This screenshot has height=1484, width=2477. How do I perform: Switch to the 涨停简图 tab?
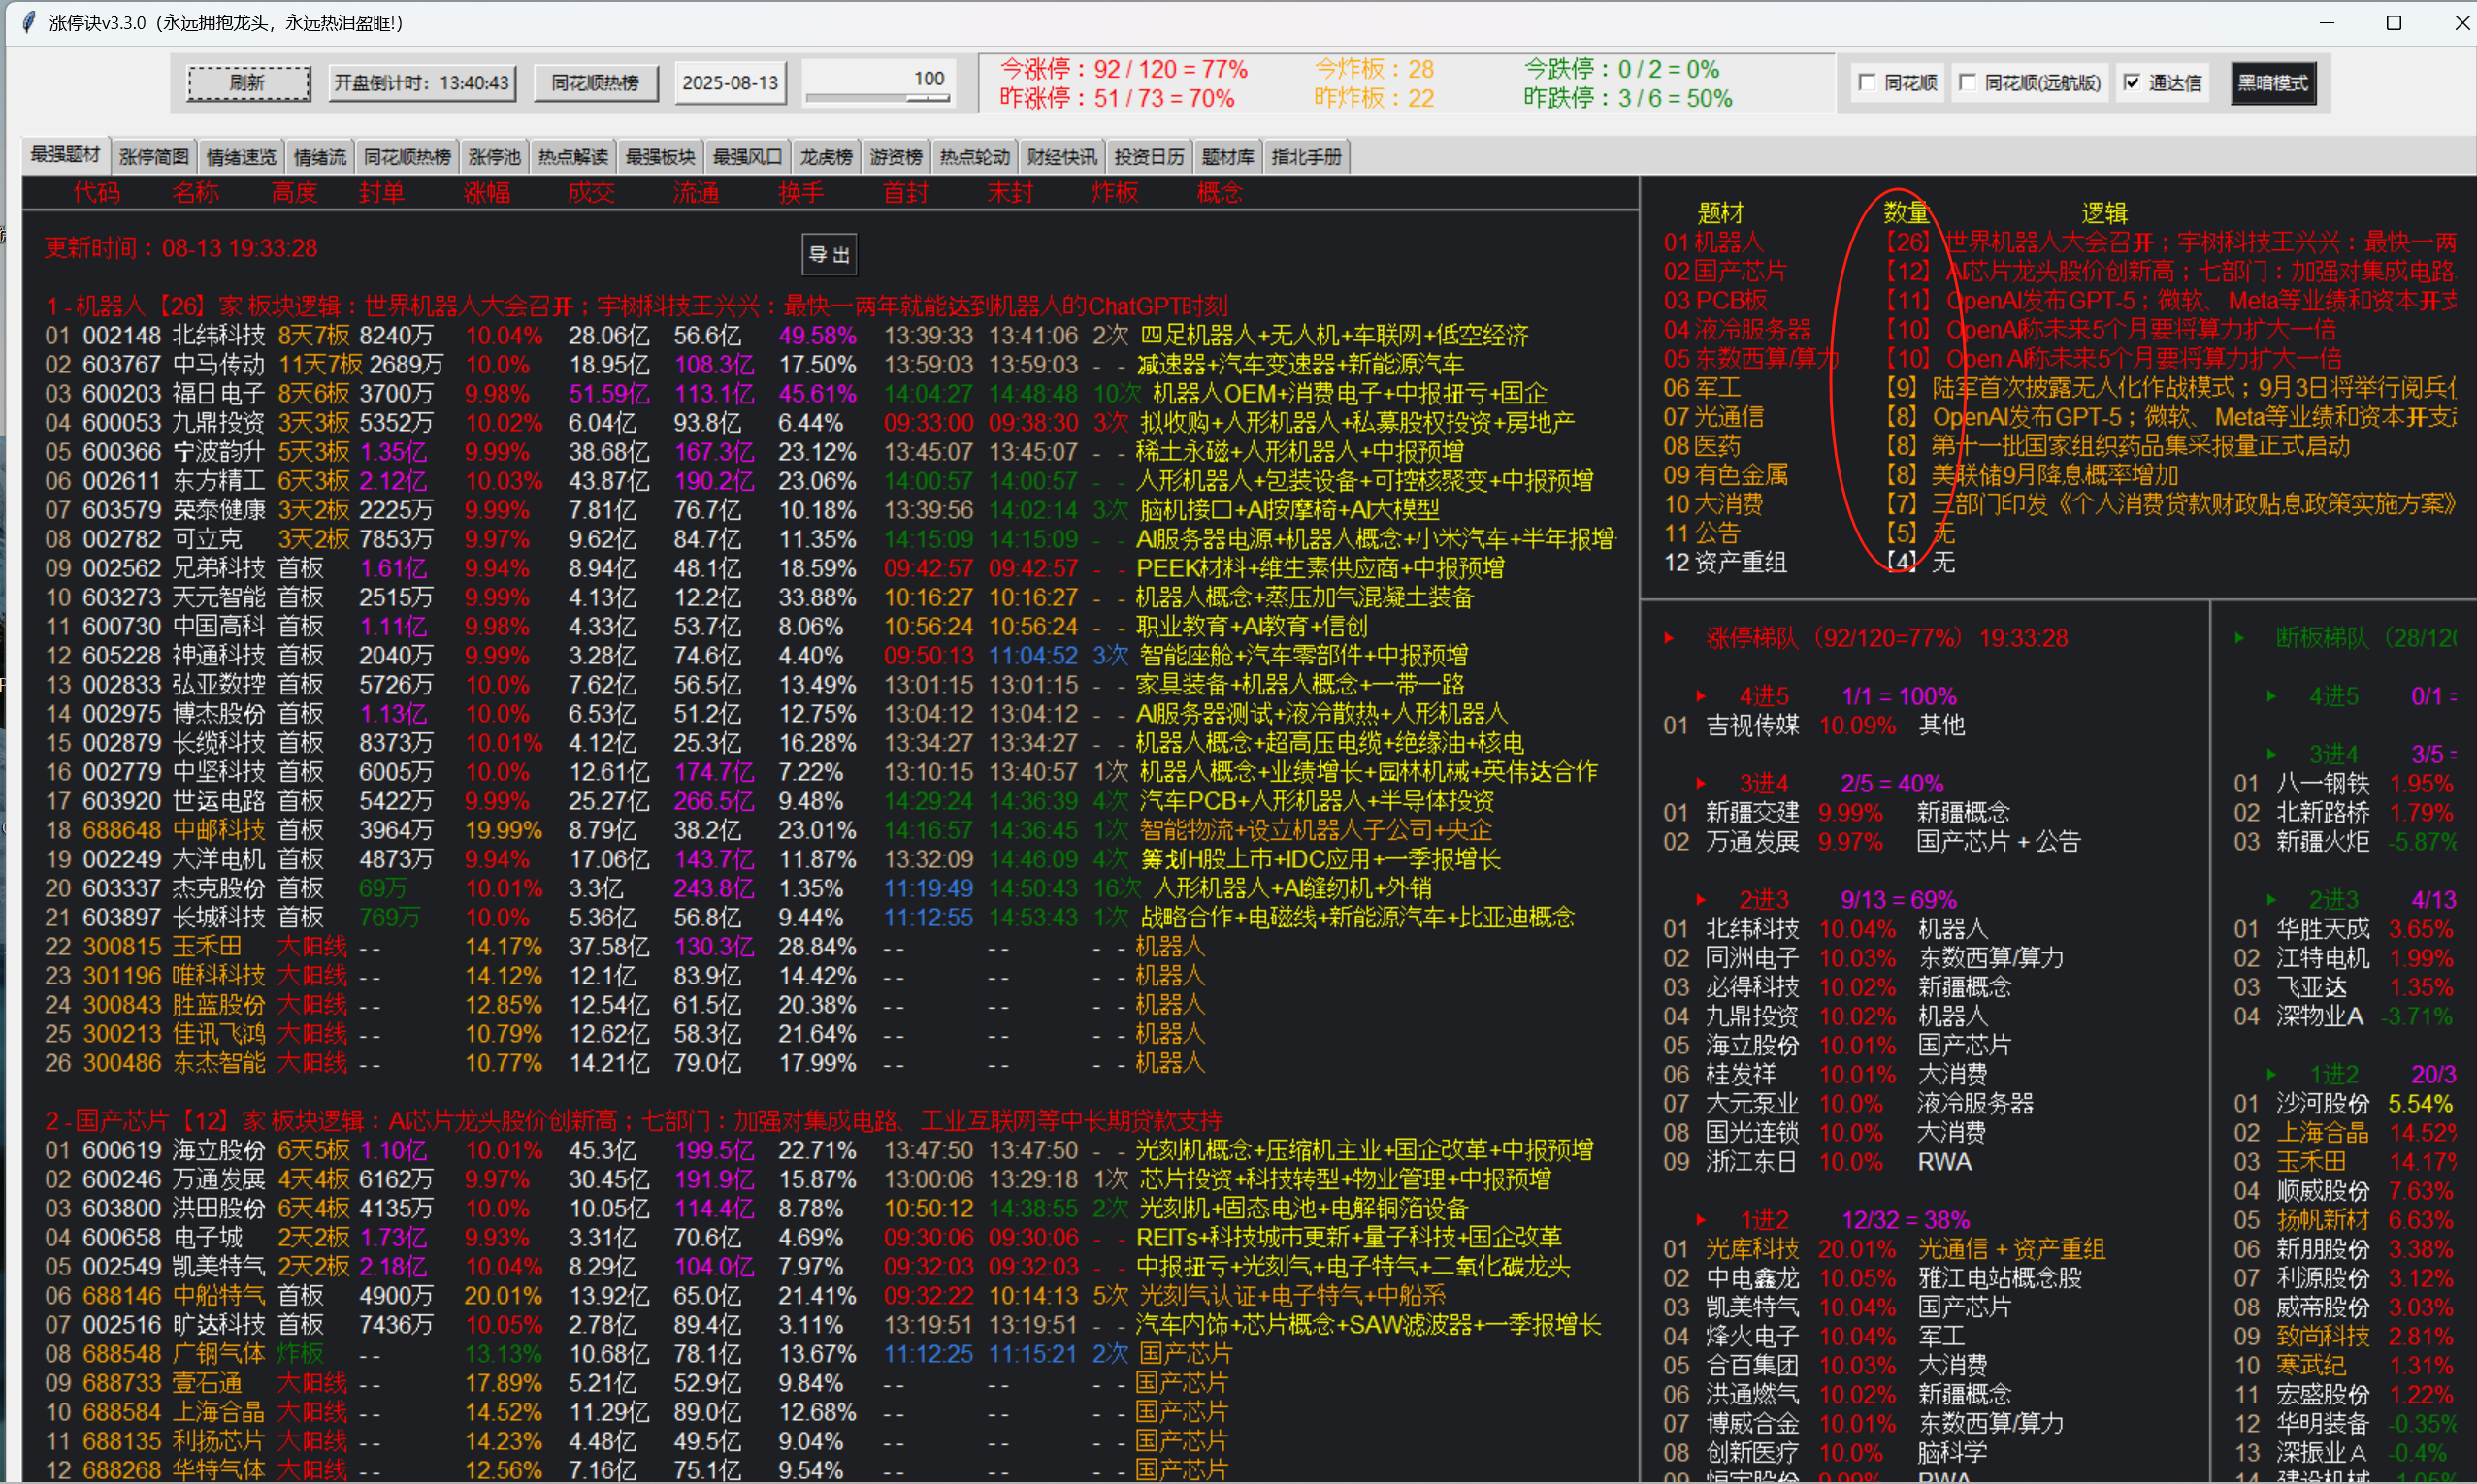point(153,157)
